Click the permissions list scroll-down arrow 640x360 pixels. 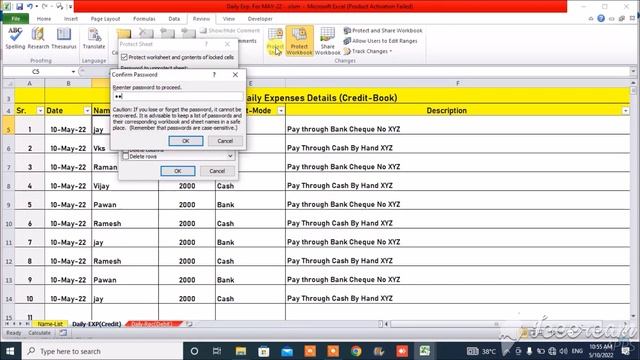(x=230, y=156)
